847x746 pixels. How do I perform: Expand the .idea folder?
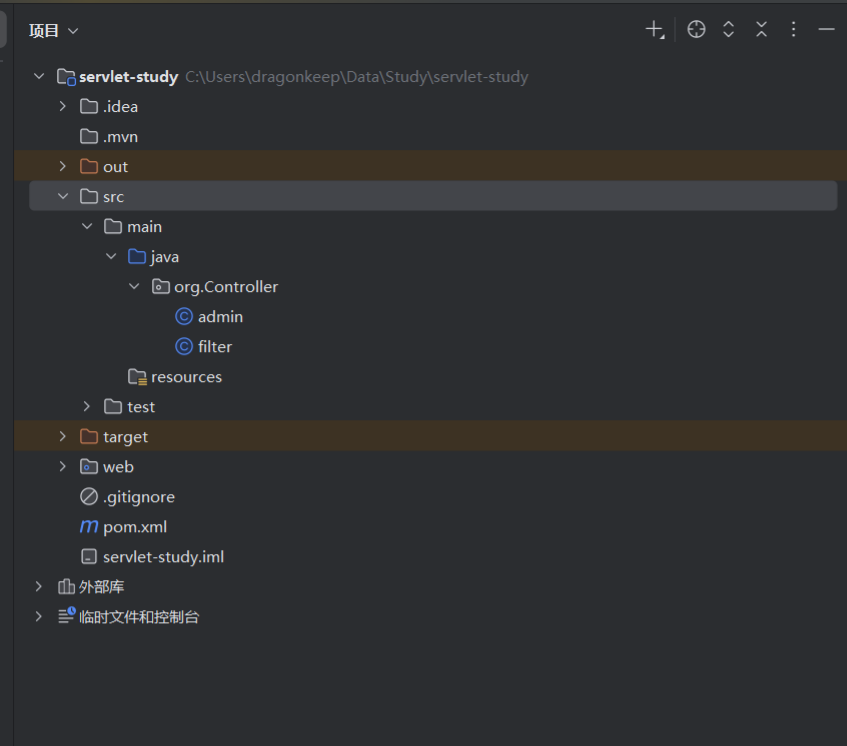63,107
